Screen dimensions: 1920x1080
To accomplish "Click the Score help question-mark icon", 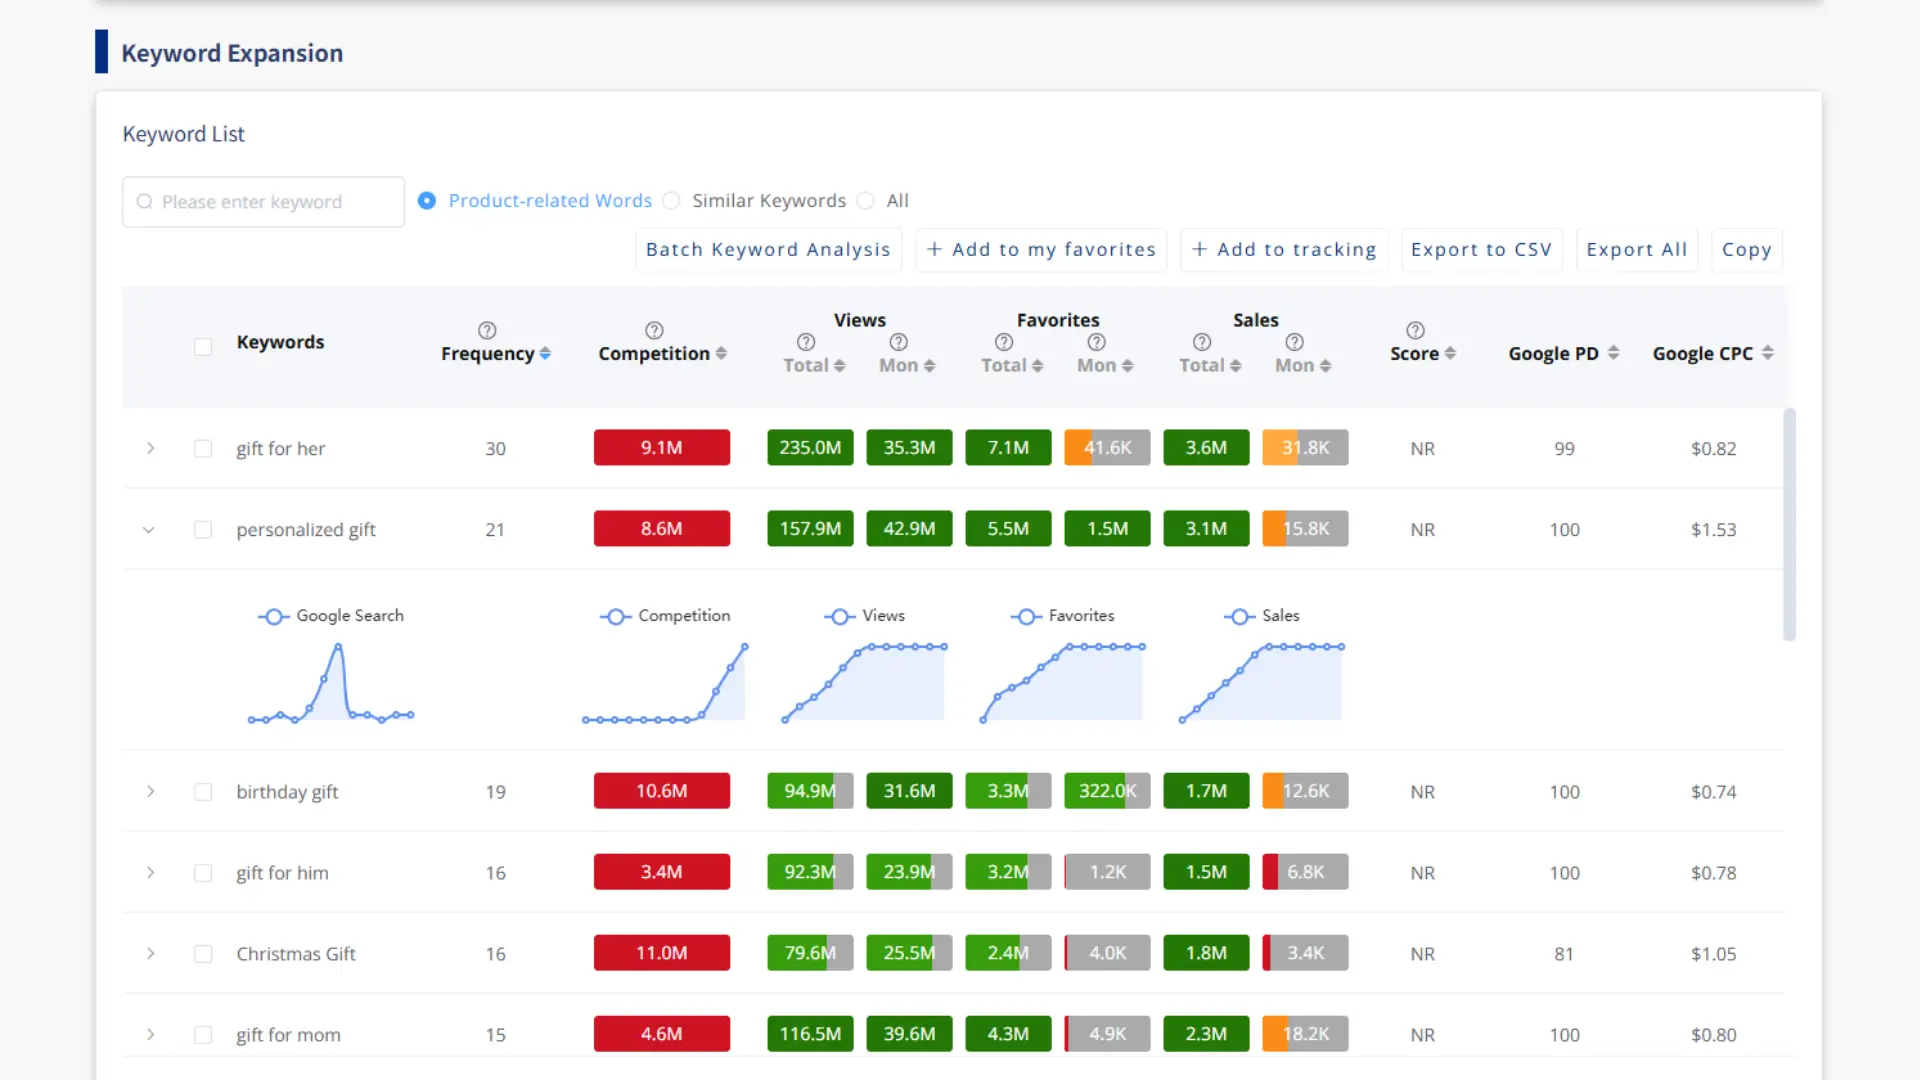I will [1415, 330].
